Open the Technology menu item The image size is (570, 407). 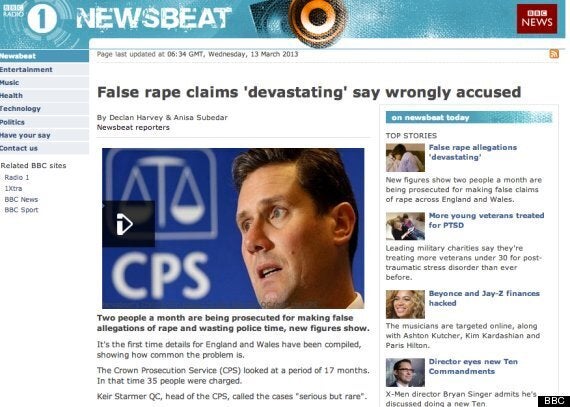tap(20, 109)
